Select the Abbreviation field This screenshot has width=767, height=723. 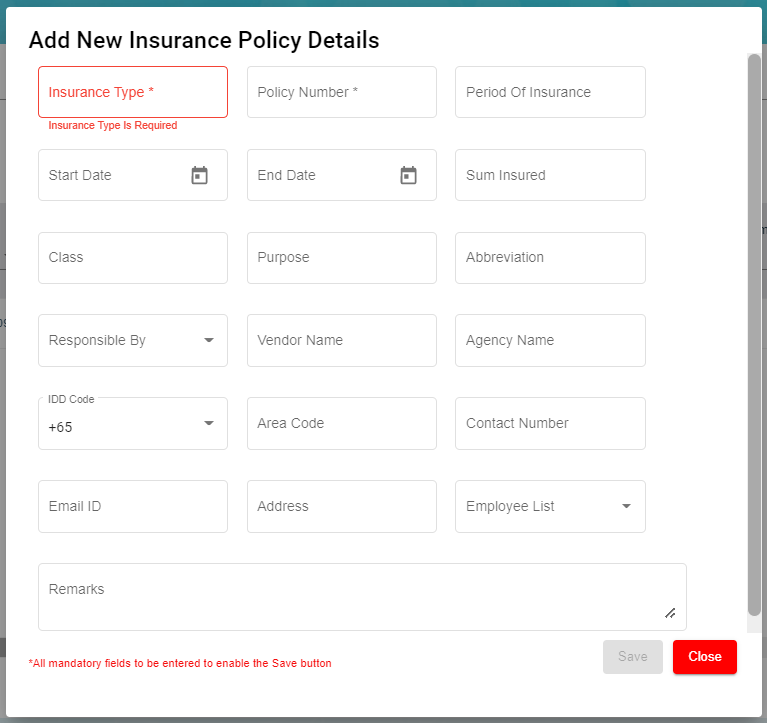tap(550, 258)
